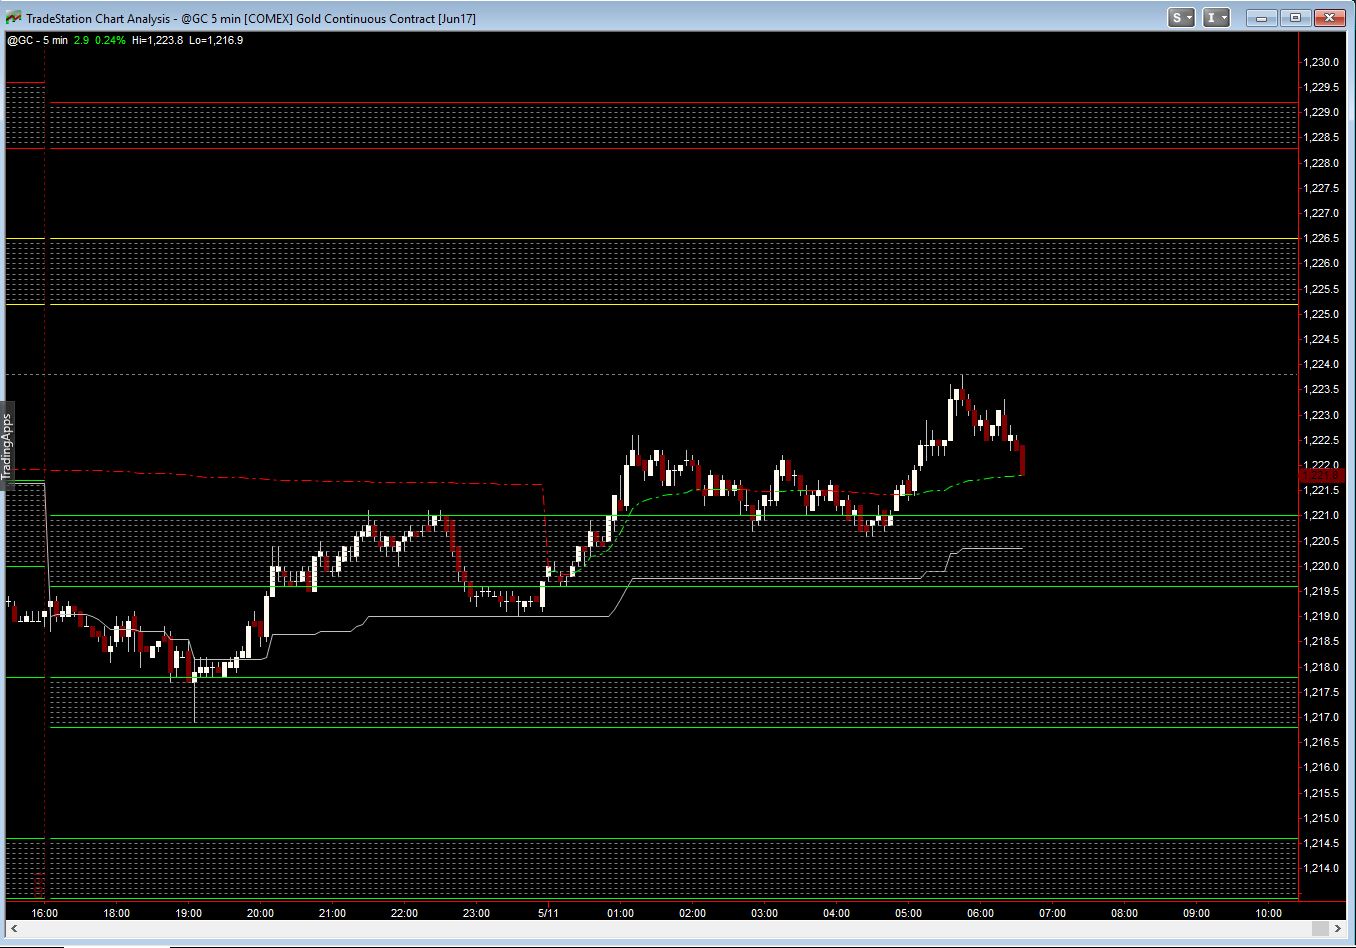
Task: Click the 21:00 time axis label
Action: 333,913
